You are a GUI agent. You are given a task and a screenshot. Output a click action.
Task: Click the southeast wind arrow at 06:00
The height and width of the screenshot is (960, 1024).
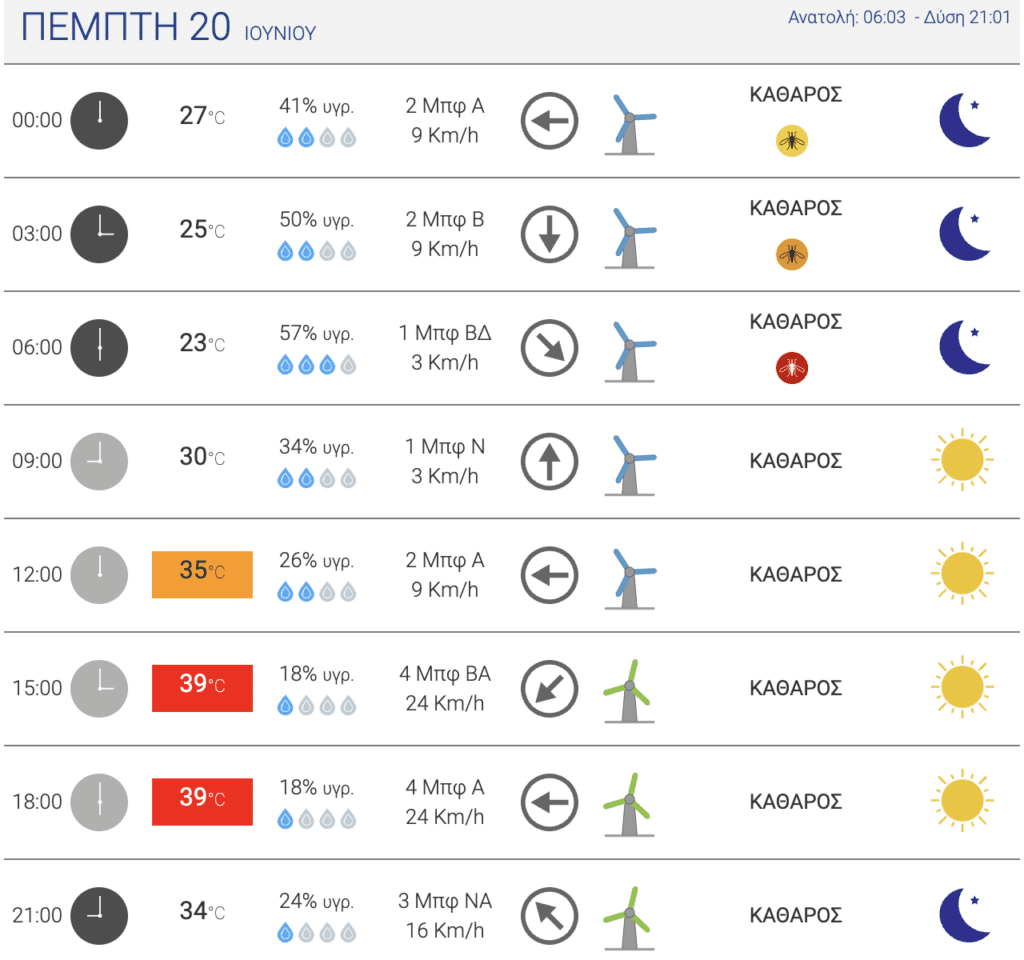[549, 347]
